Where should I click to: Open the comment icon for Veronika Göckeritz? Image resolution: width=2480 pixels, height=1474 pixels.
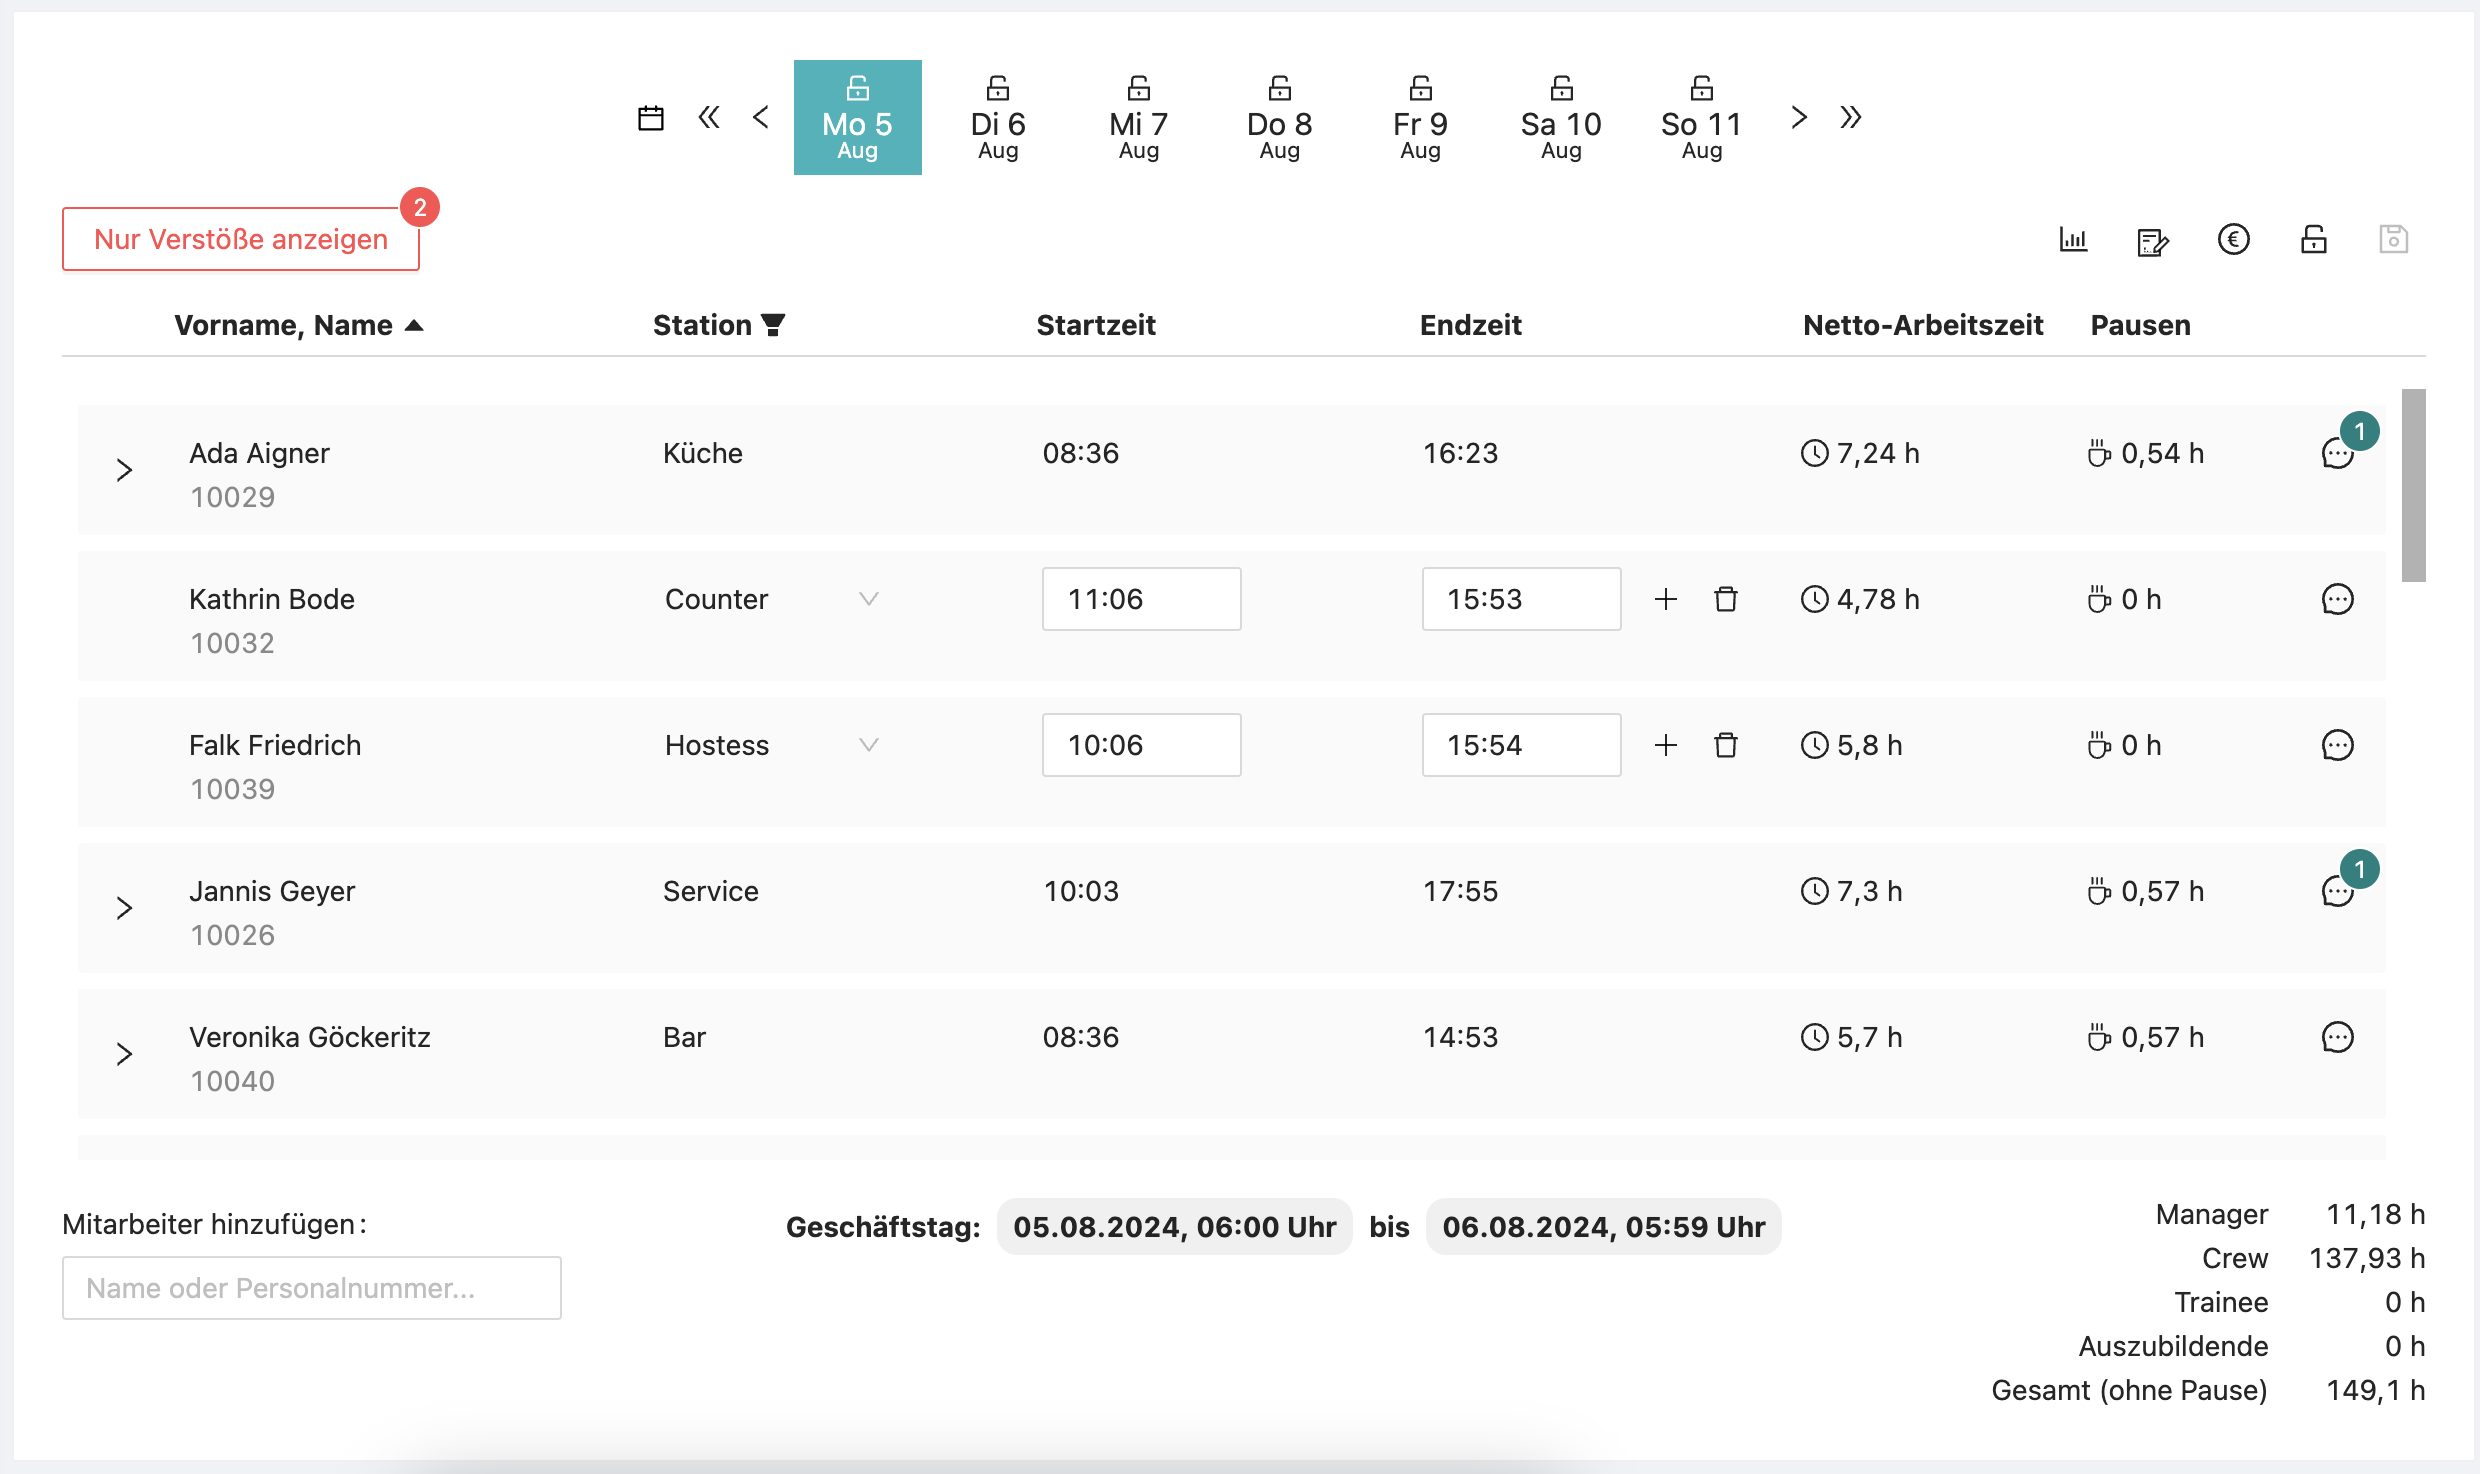pos(2337,1037)
